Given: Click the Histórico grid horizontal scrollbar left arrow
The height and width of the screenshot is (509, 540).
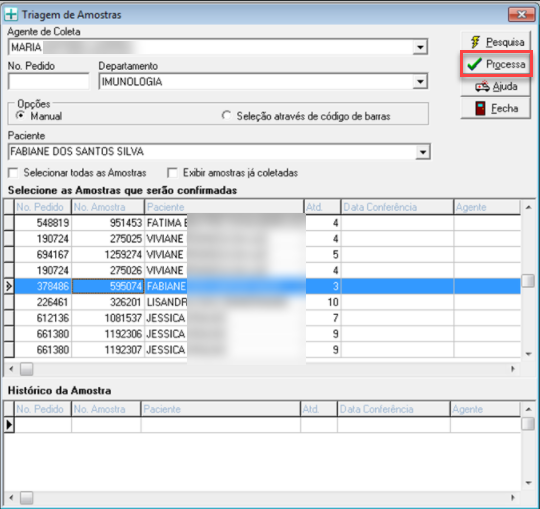Looking at the screenshot, I should coord(11,498).
